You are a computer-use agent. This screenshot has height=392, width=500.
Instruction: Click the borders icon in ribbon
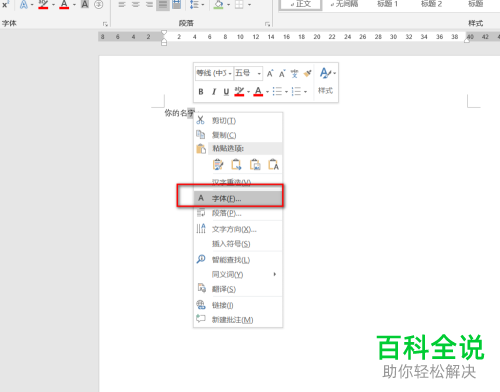[239, 5]
